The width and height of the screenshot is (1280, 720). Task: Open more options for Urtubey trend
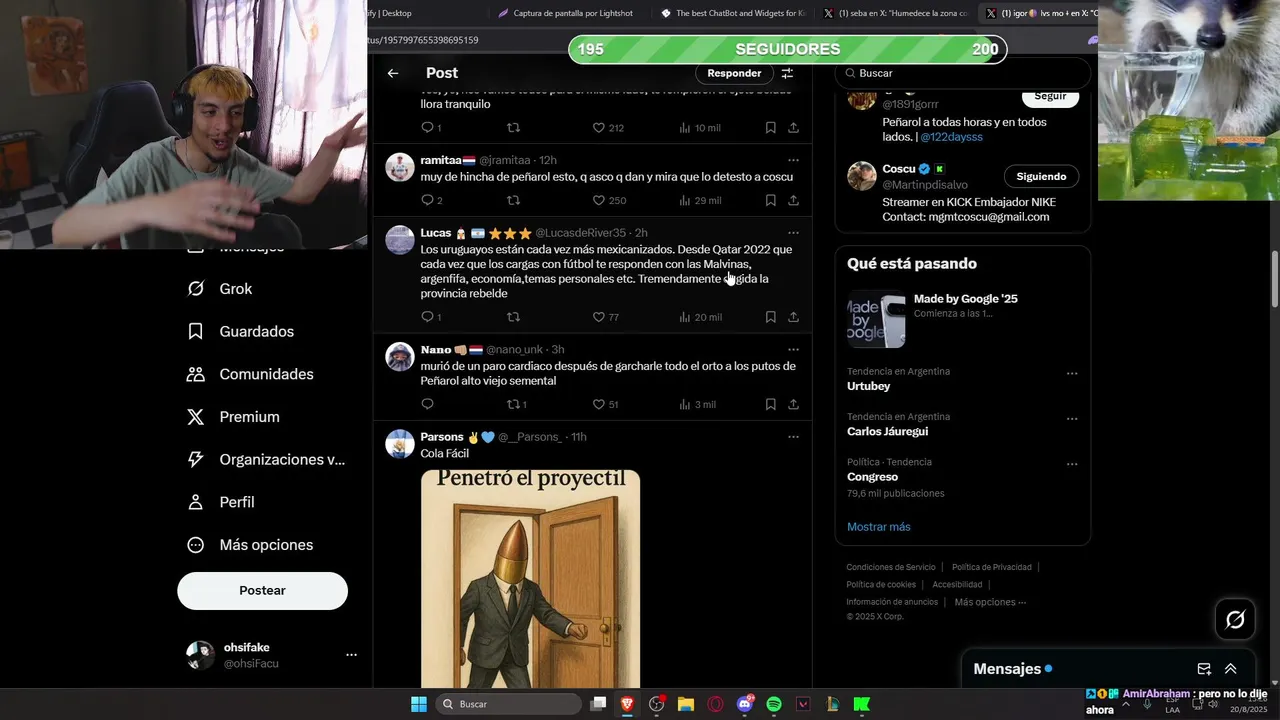(x=1072, y=373)
